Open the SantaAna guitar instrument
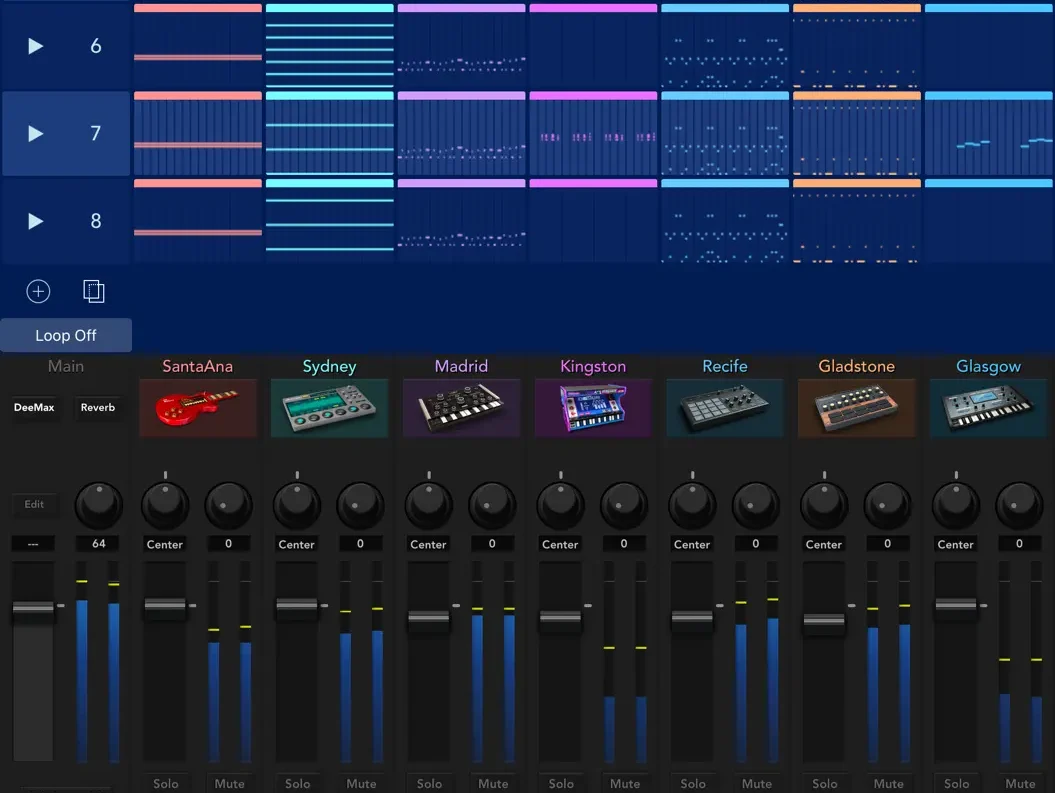The width and height of the screenshot is (1055, 793). [x=198, y=408]
